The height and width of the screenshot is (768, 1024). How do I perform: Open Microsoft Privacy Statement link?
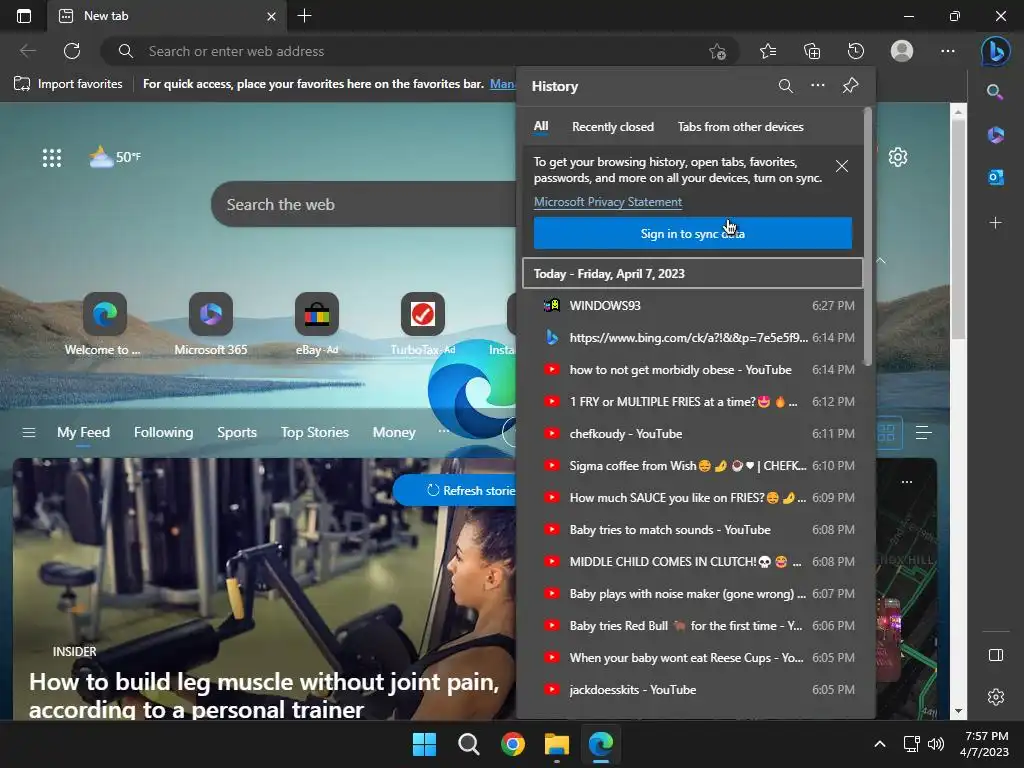608,202
